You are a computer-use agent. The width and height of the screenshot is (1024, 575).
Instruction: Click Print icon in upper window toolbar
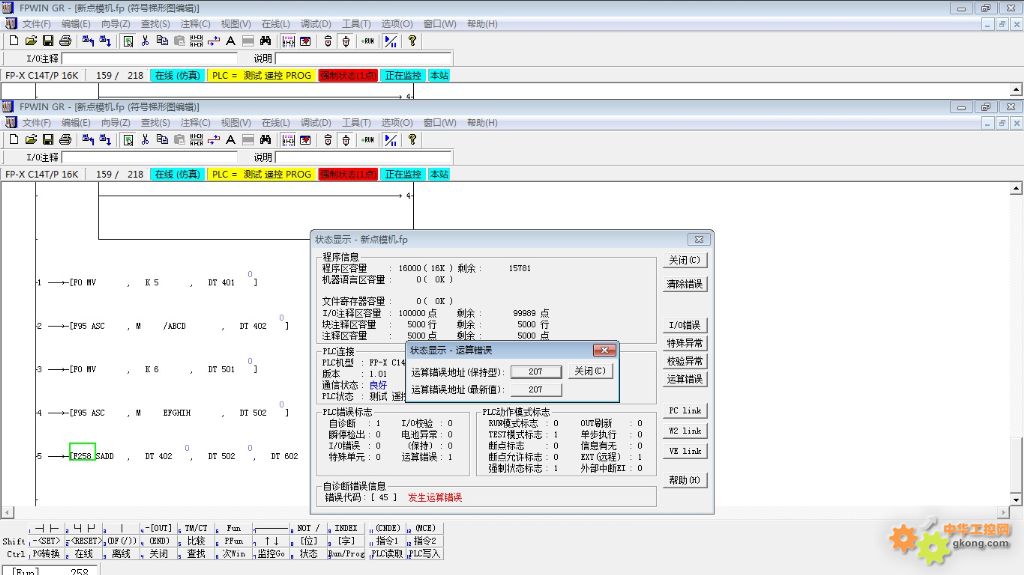coord(65,41)
